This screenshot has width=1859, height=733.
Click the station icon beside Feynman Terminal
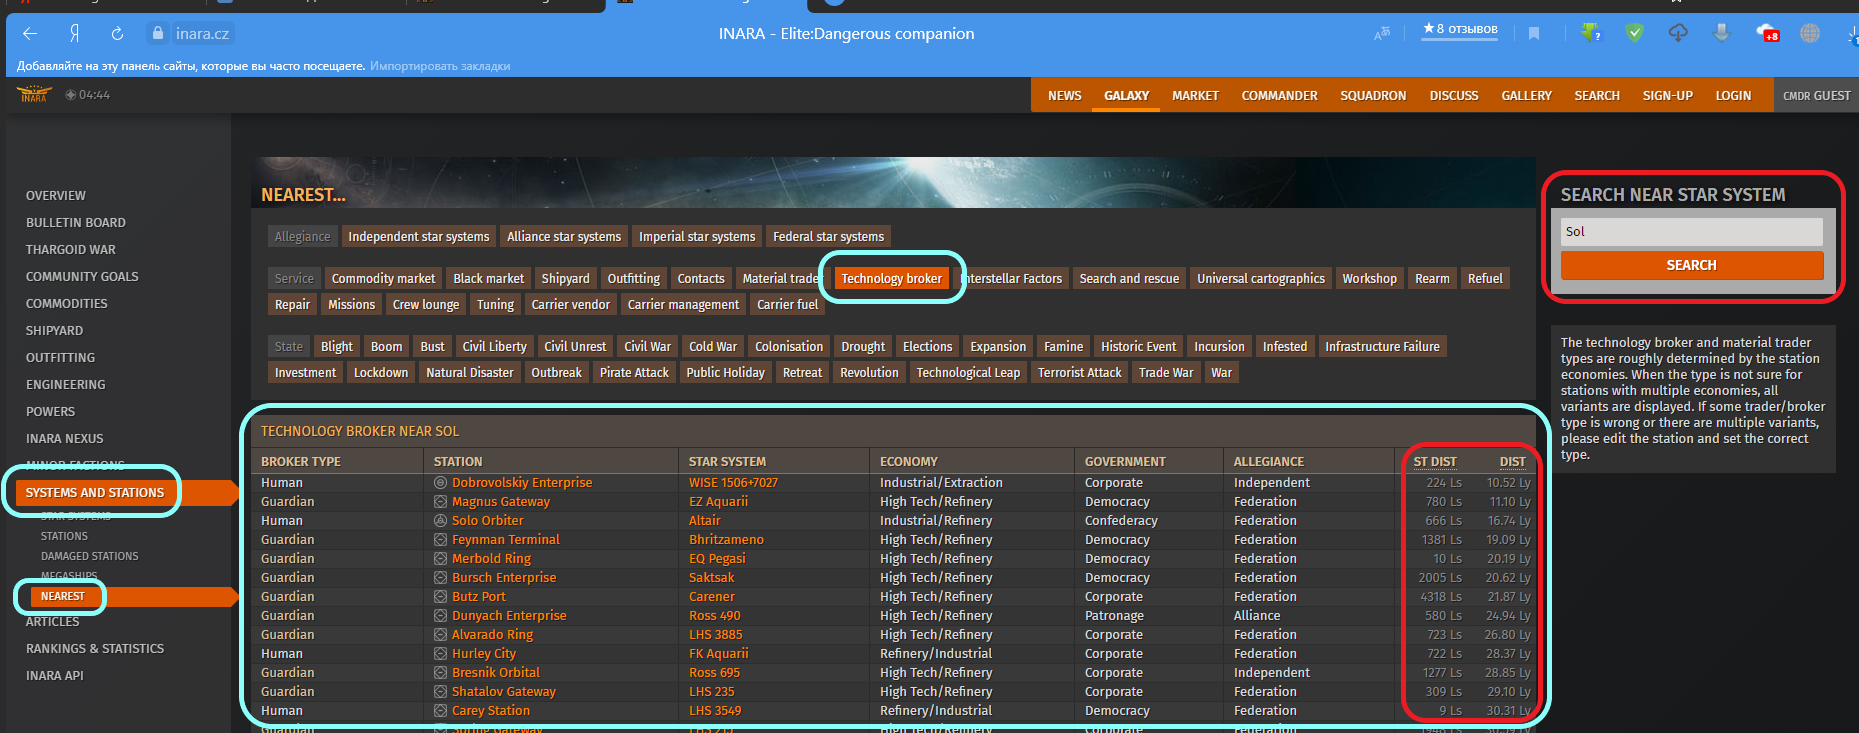pyautogui.click(x=440, y=540)
